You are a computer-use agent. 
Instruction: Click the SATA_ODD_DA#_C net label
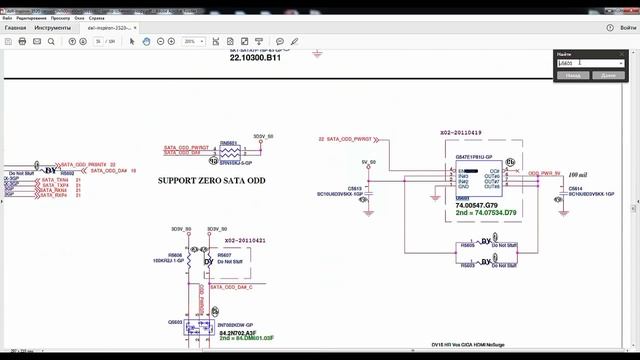pos(231,287)
